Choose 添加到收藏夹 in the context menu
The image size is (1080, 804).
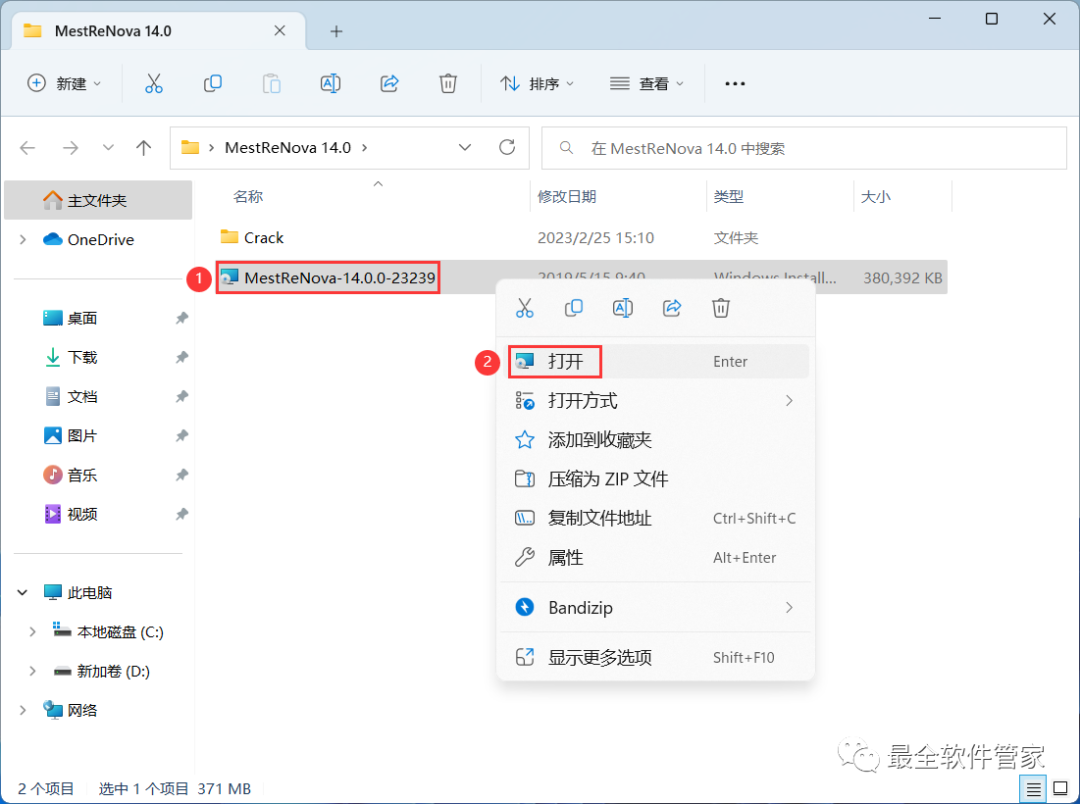pos(655,440)
